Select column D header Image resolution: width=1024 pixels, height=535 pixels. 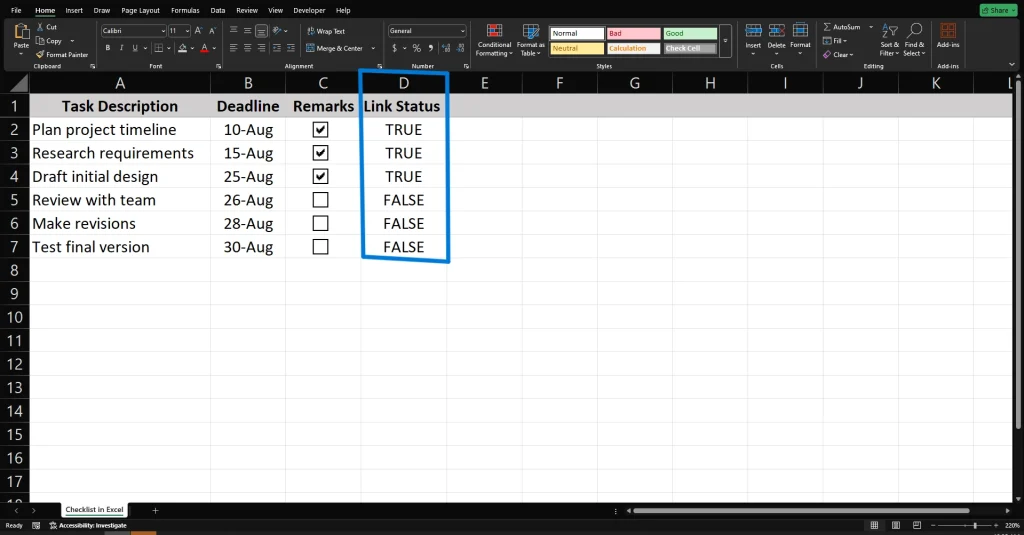pyautogui.click(x=404, y=83)
